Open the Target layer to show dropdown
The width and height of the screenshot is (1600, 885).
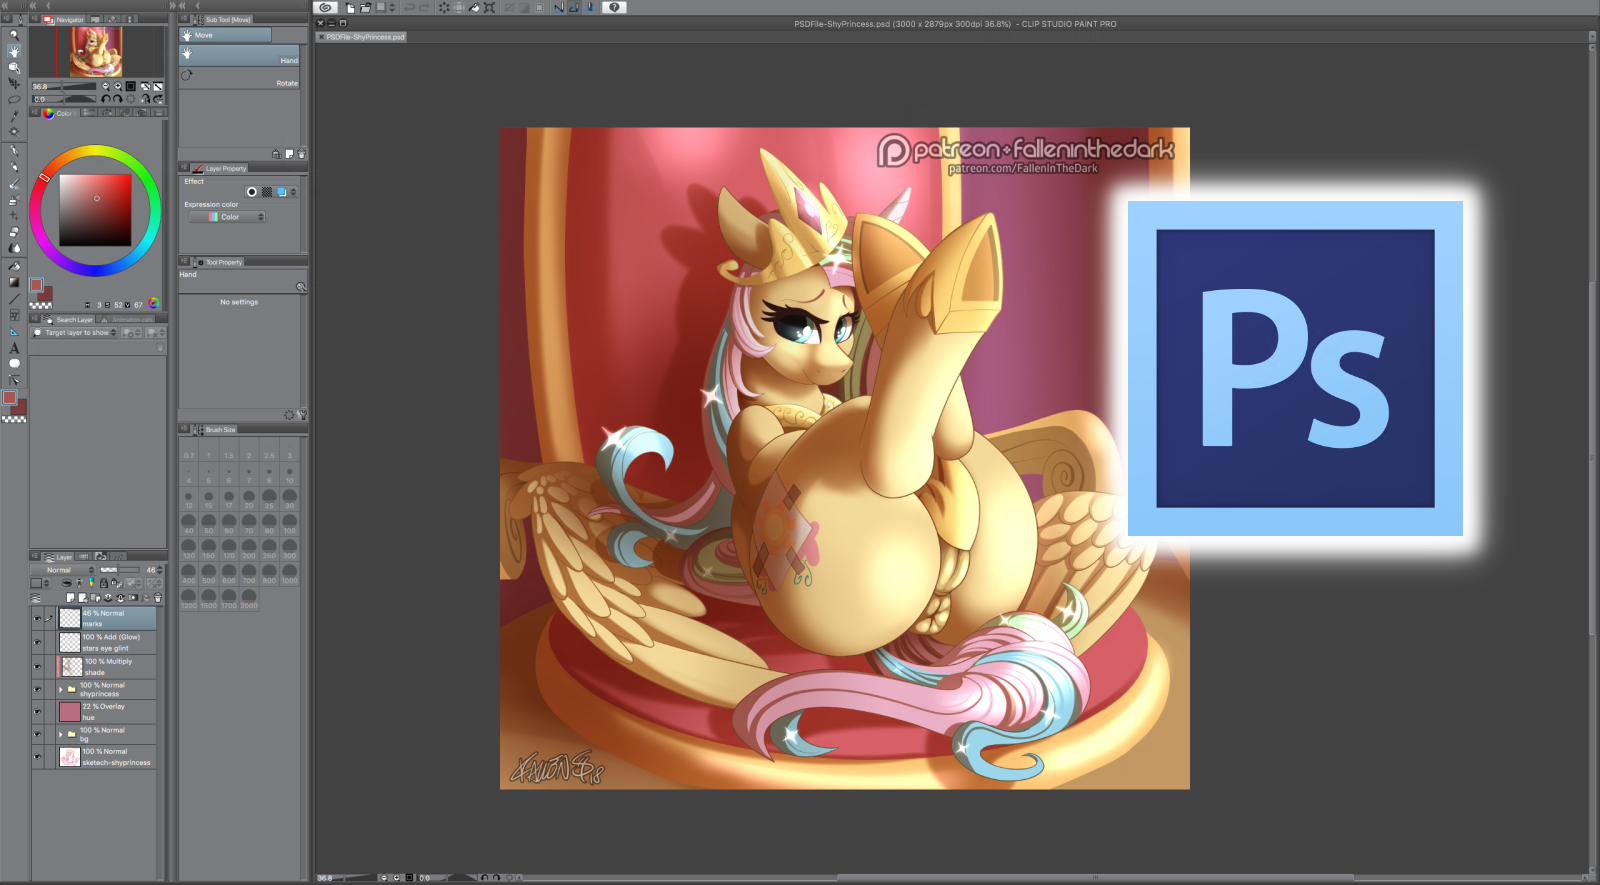(x=75, y=333)
